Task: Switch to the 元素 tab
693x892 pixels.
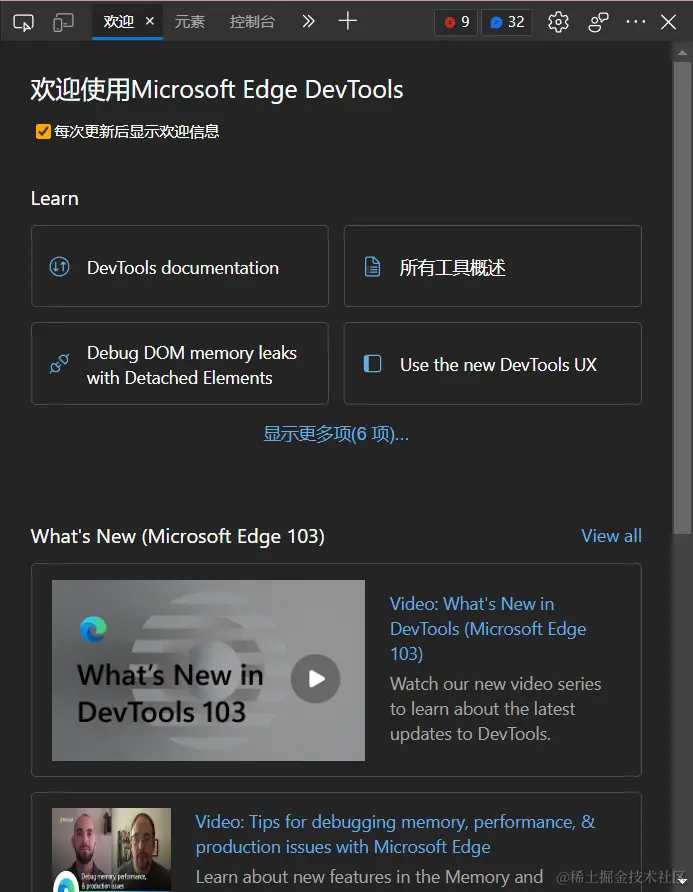Action: point(189,21)
